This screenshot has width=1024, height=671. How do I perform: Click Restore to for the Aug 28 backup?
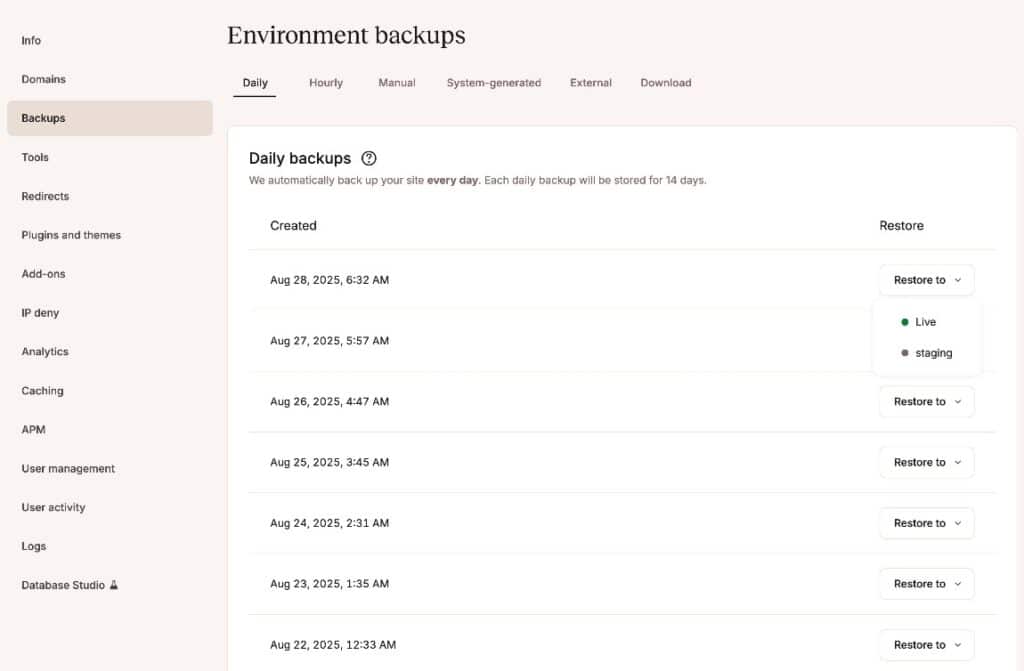click(925, 280)
